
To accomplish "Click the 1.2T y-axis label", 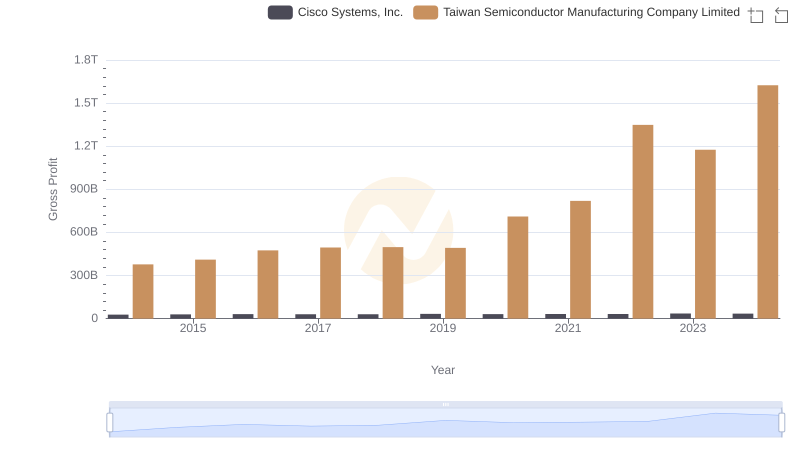I will [86, 146].
